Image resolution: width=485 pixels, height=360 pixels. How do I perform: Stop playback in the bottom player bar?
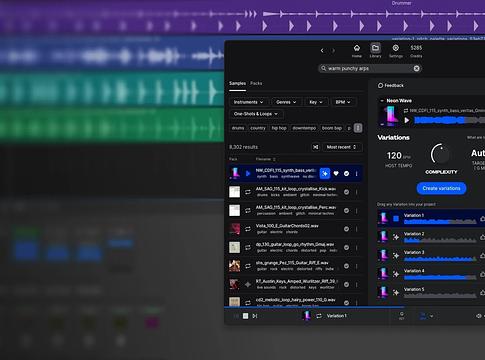pos(245,316)
